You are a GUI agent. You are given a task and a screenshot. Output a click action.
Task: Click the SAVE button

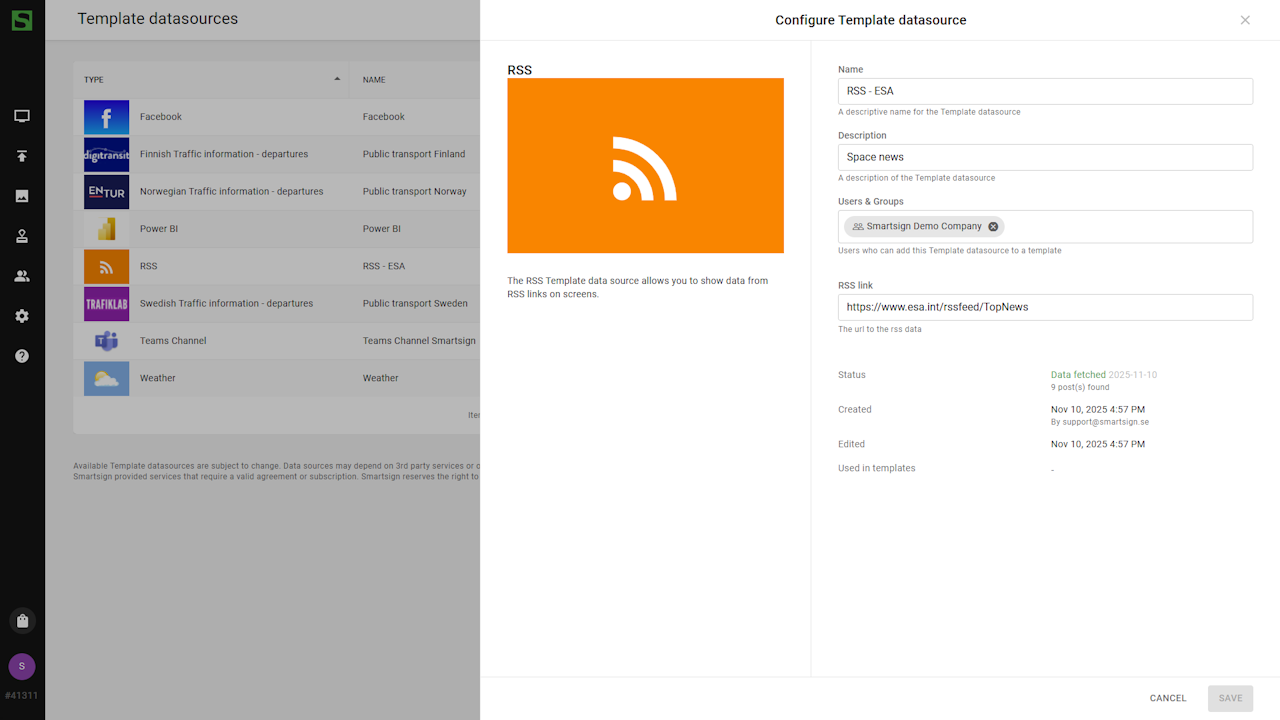click(1230, 698)
